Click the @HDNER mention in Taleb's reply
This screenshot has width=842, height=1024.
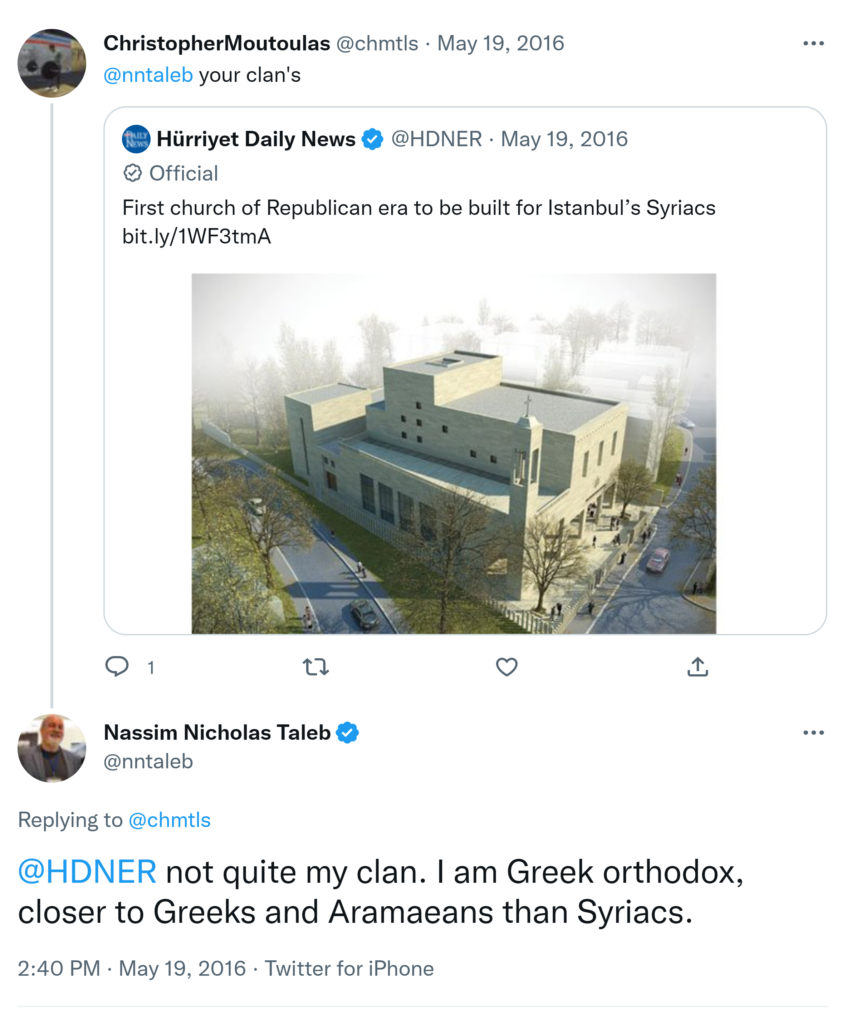87,872
